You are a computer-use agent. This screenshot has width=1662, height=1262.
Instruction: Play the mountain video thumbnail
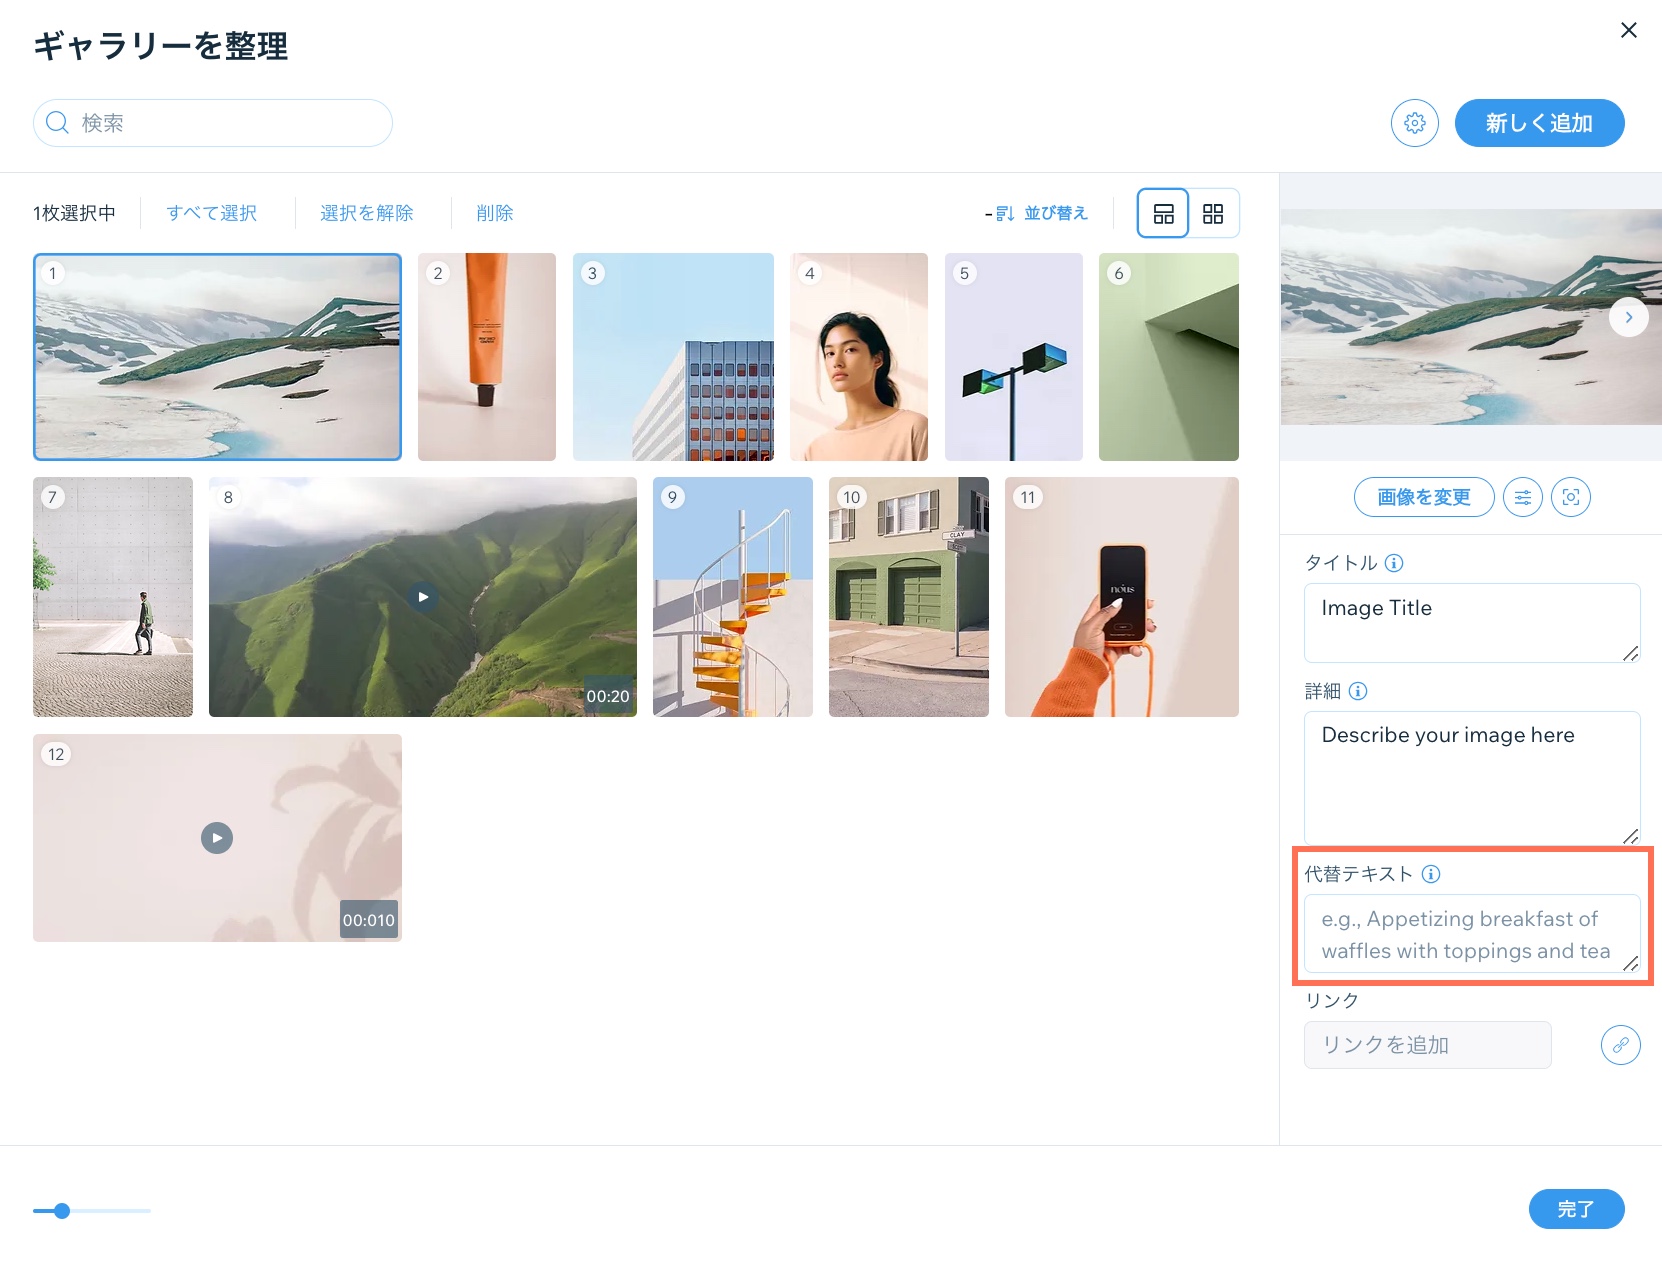tap(423, 597)
